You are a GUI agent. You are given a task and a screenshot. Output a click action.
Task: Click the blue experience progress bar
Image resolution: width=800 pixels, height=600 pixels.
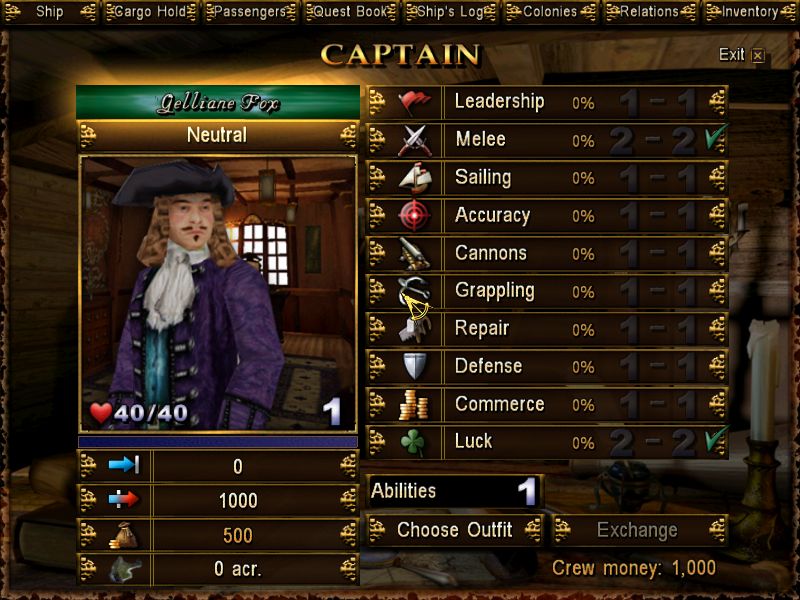(218, 441)
